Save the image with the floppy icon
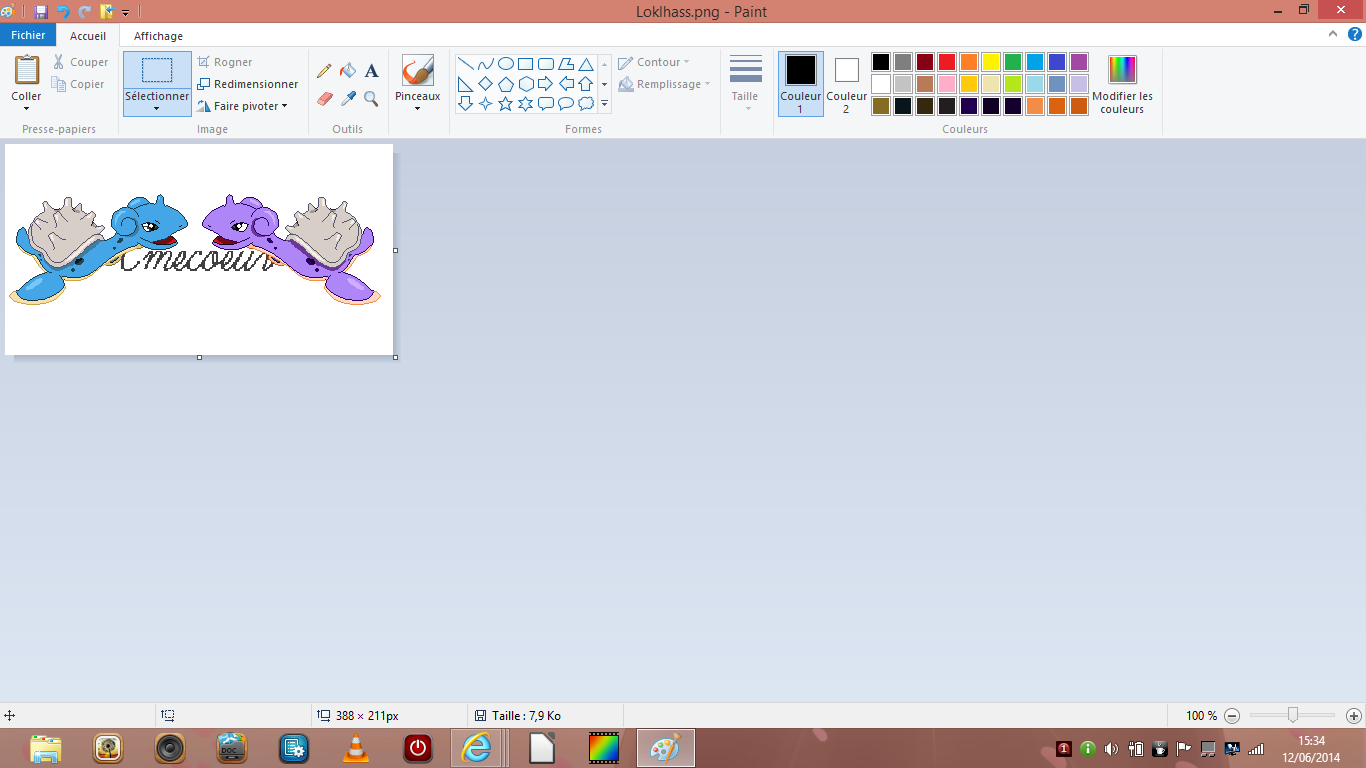The width and height of the screenshot is (1366, 768). 41,12
